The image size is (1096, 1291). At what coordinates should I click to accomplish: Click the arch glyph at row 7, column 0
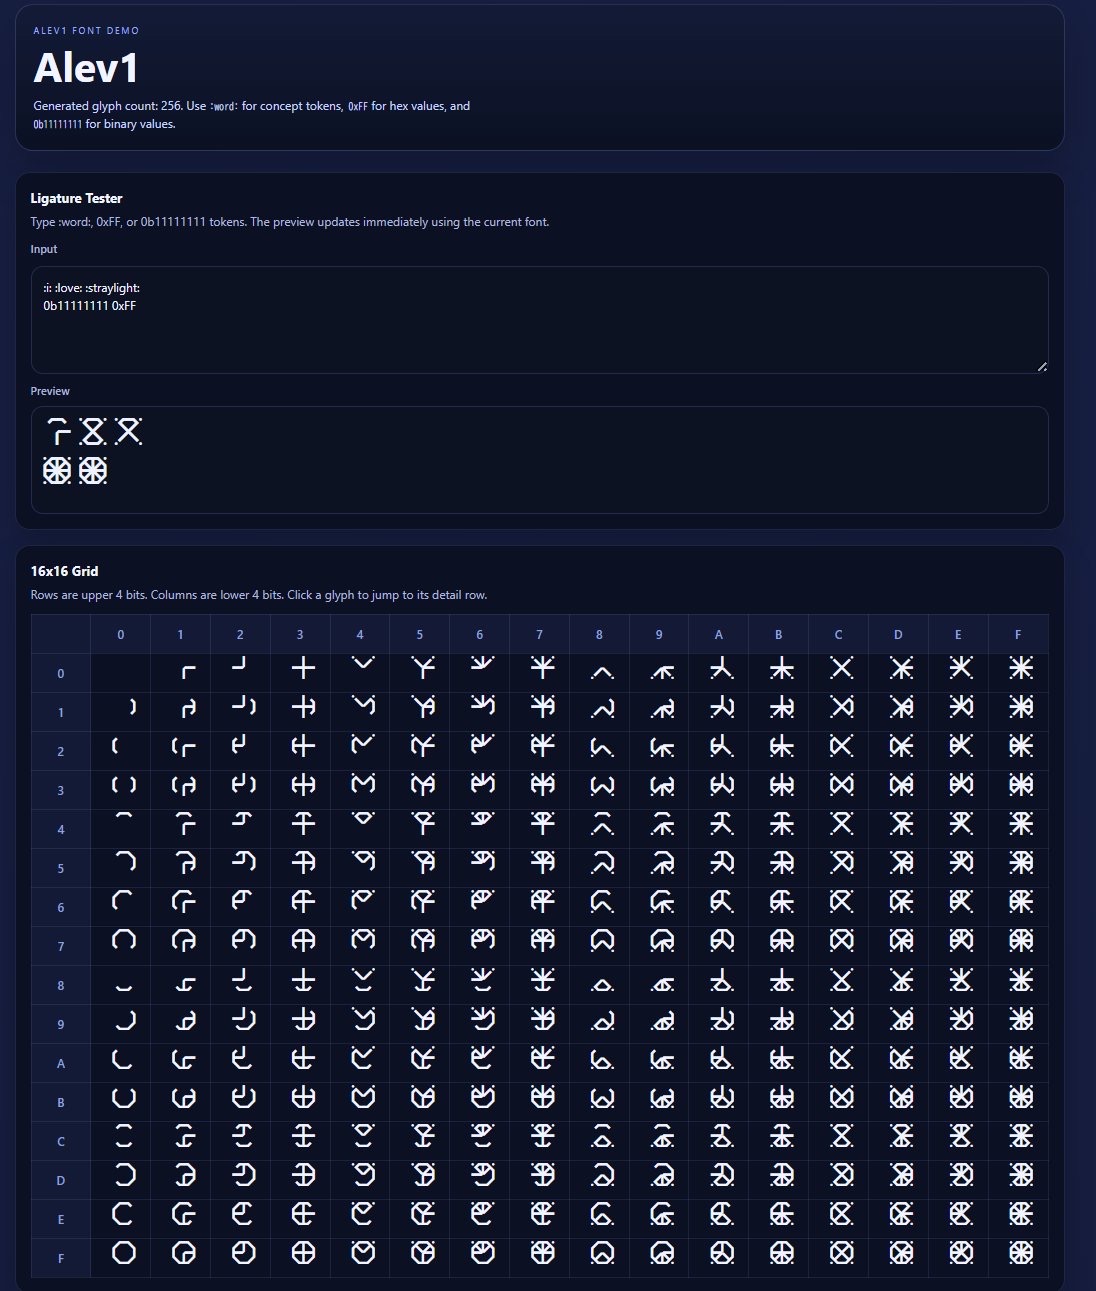tap(124, 941)
